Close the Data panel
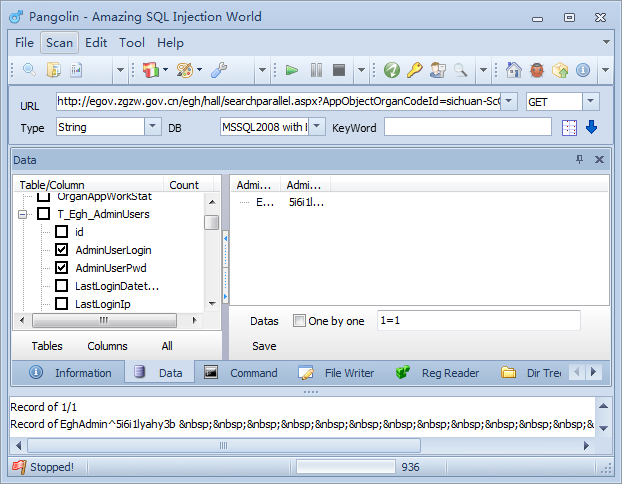The width and height of the screenshot is (622, 484). pos(599,159)
